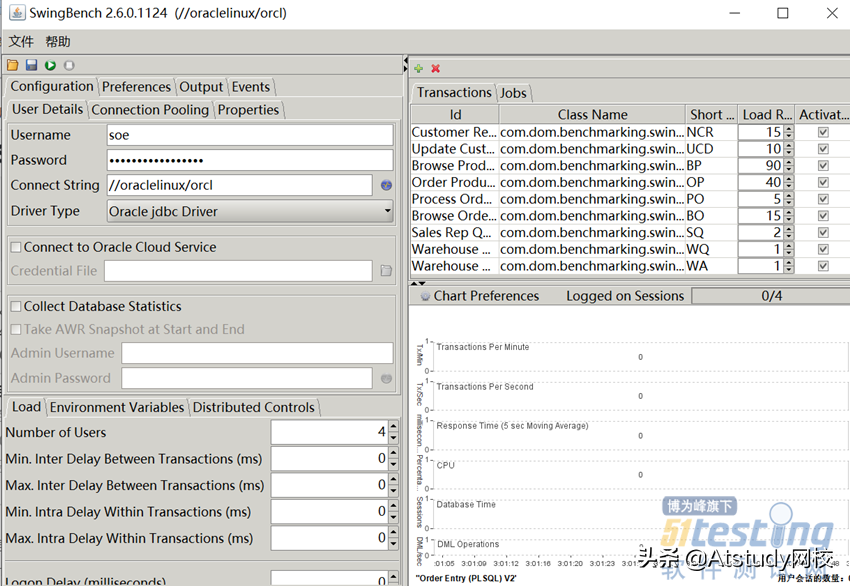
Task: Open the Properties tab
Action: point(248,110)
